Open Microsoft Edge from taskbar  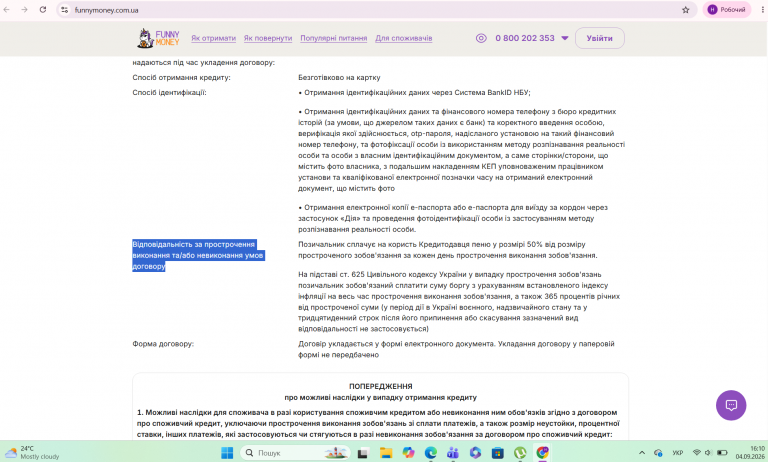[431, 453]
